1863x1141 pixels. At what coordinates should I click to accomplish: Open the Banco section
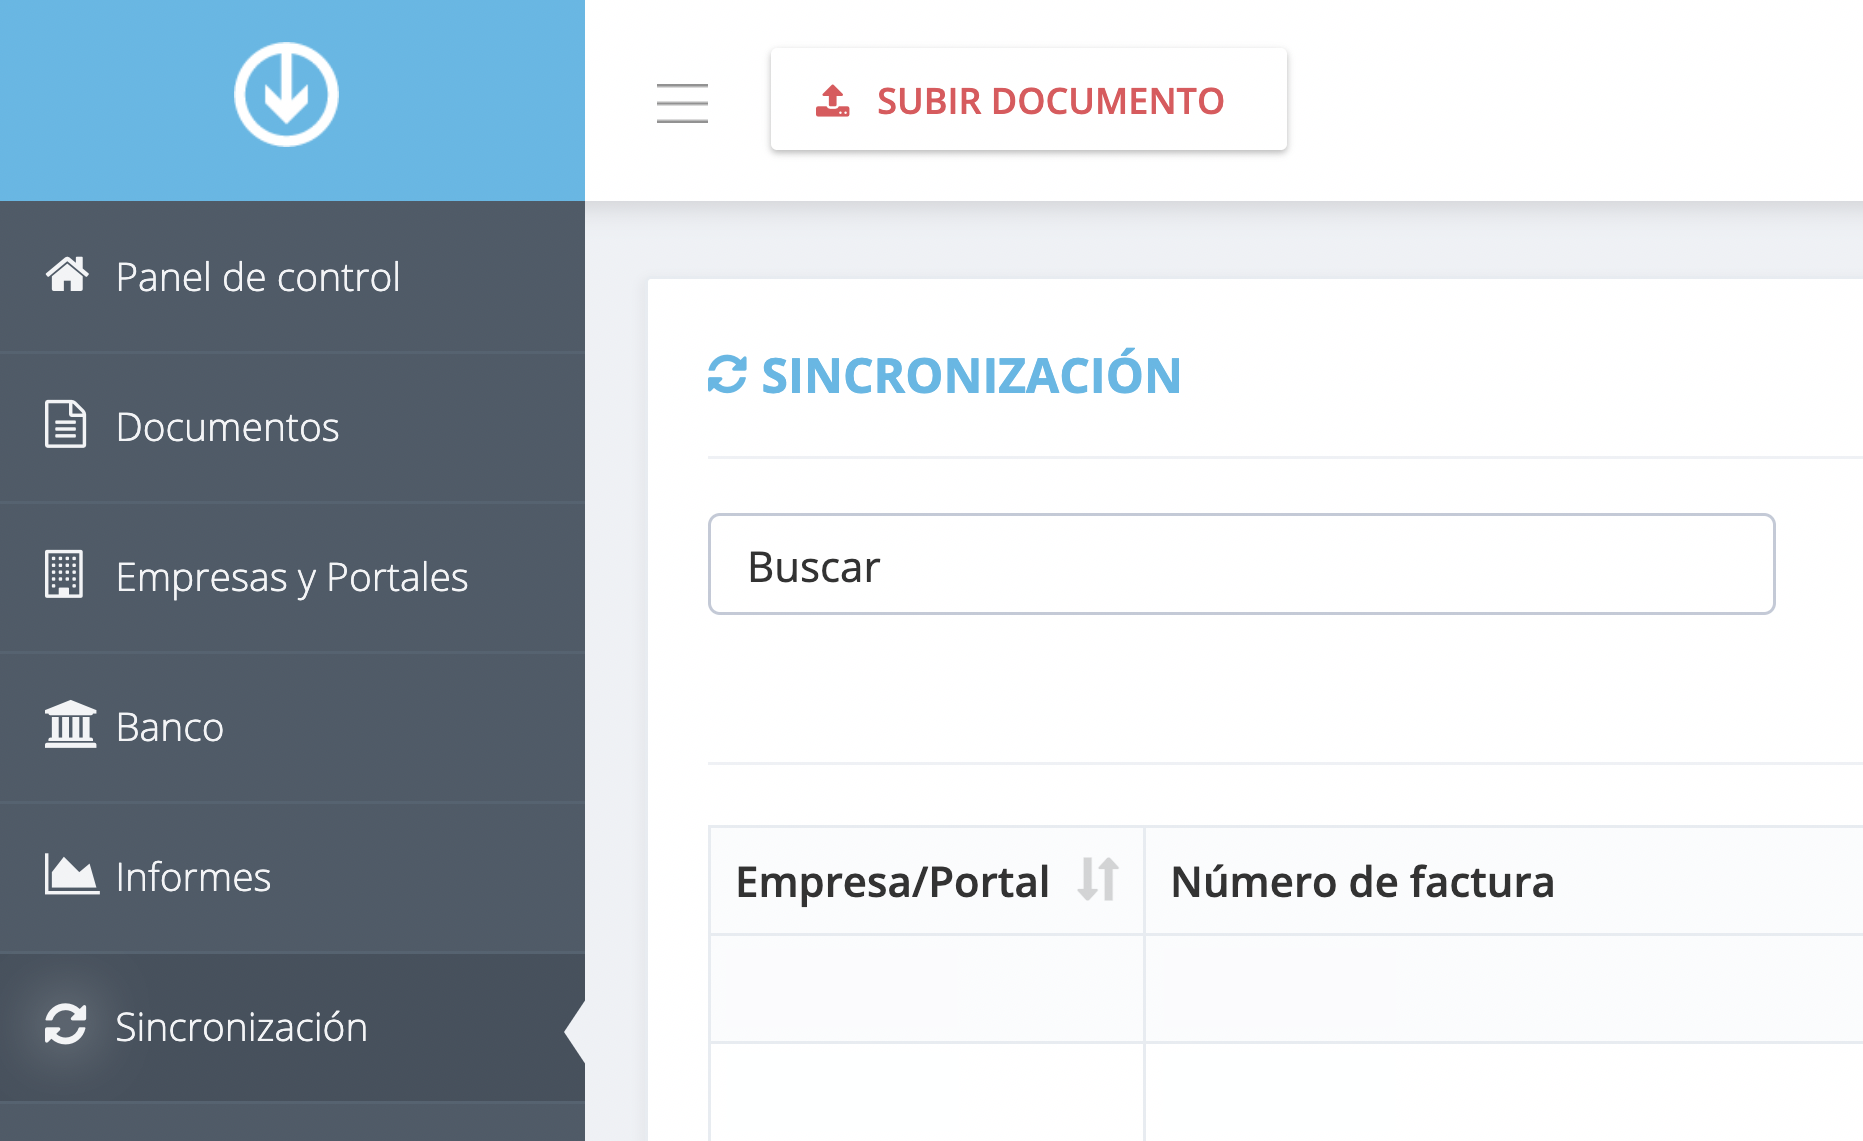tap(292, 727)
